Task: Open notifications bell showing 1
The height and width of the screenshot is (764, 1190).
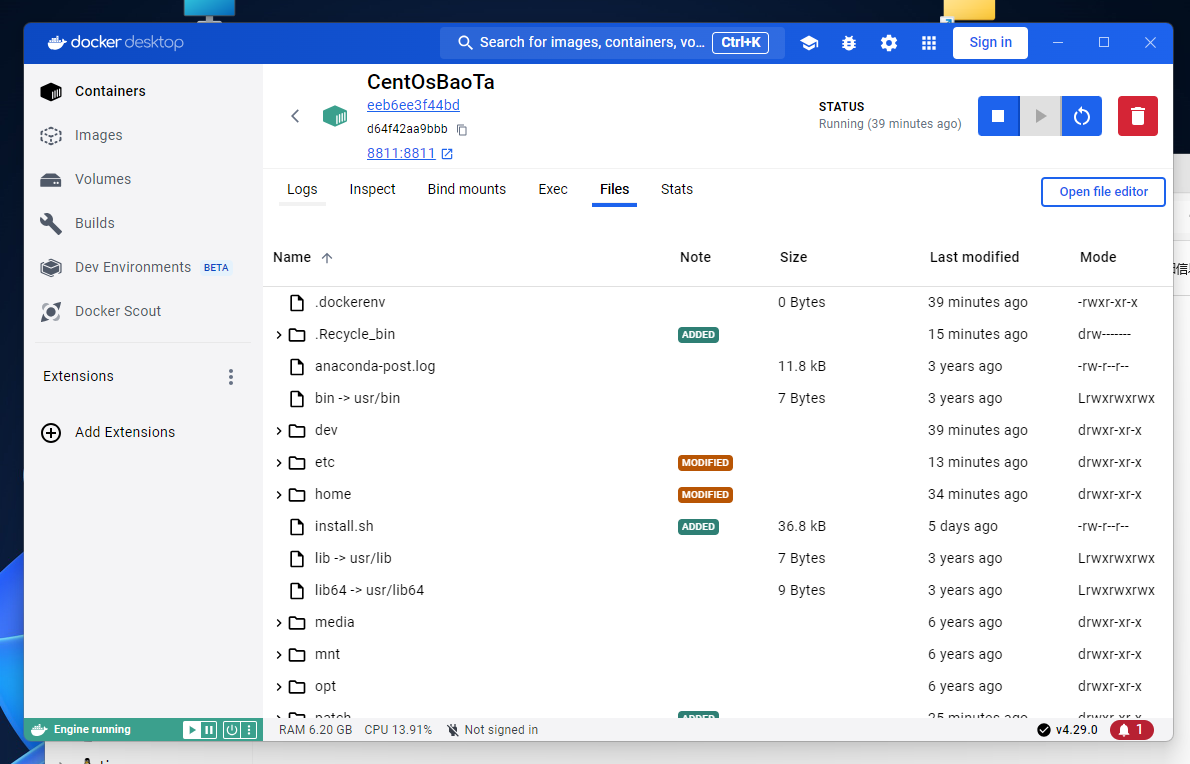Action: 1132,730
